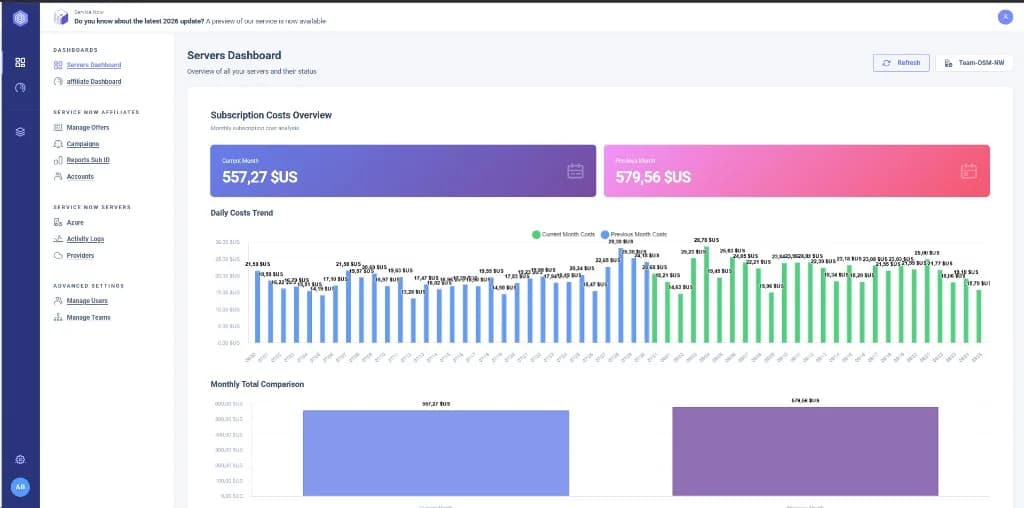Click the purple Previous Month total bar
Screen dimensions: 1024x508
point(805,451)
